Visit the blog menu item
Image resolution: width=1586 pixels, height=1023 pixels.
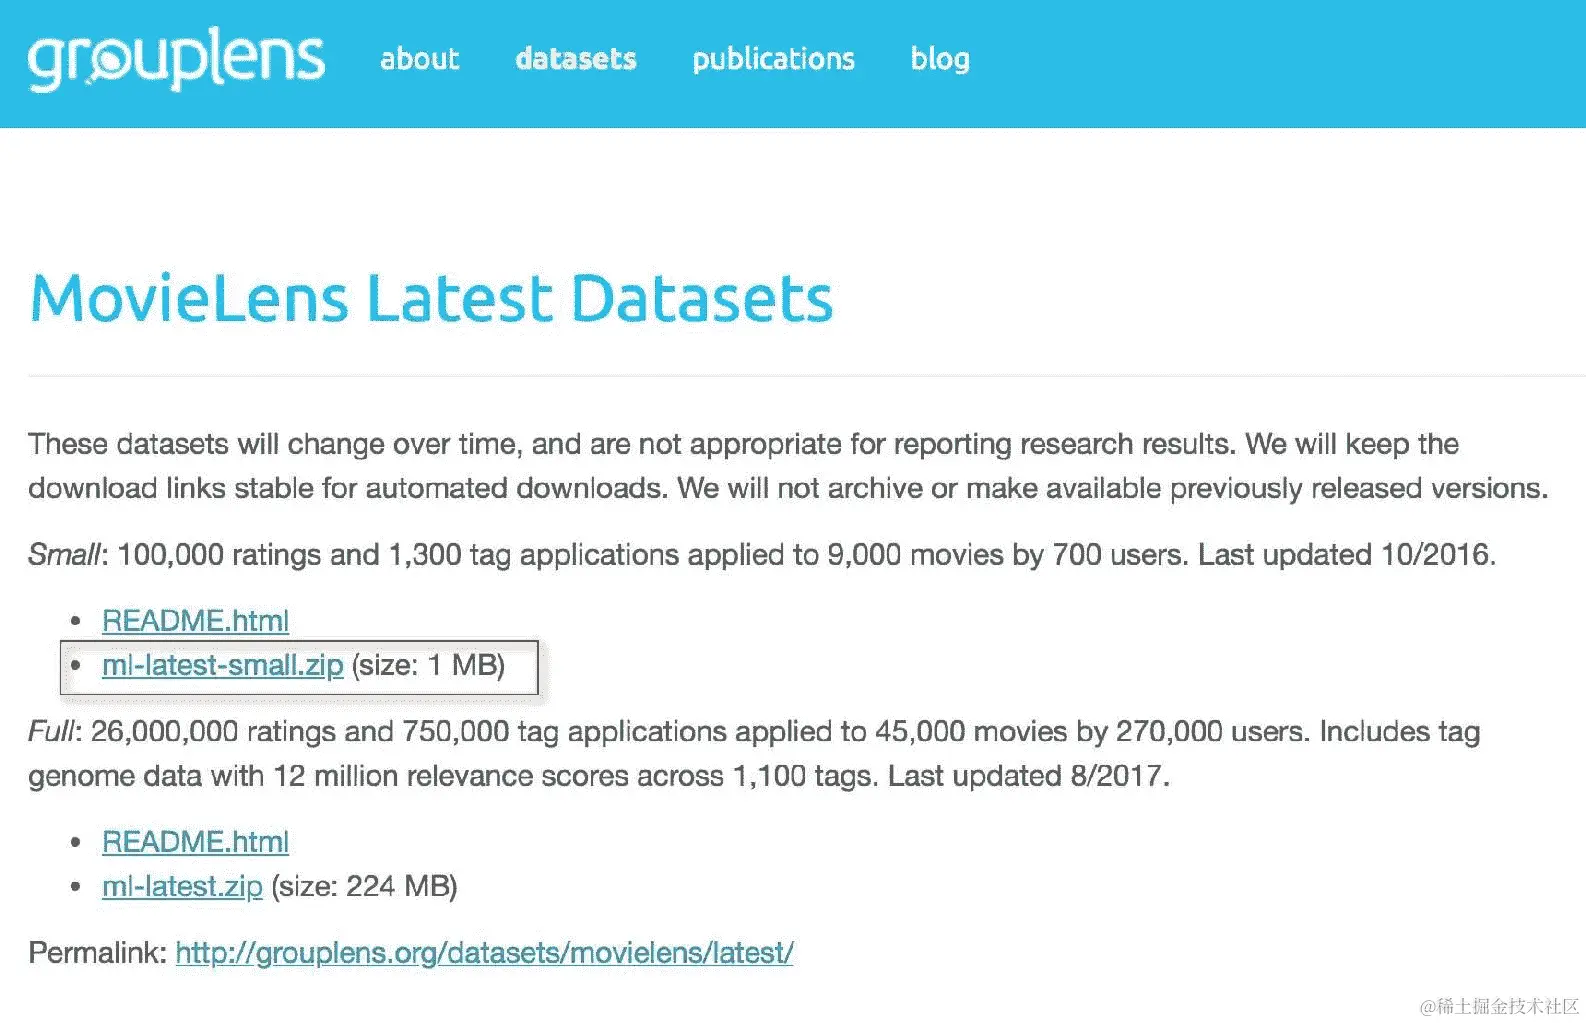(940, 59)
